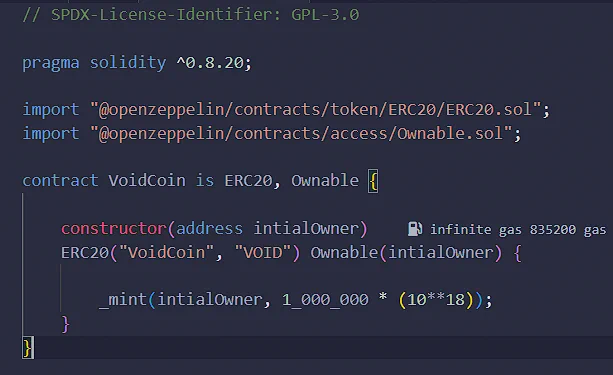This screenshot has width=613, height=375.
Task: Click the pink closing brace of the constructor
Action: point(65,324)
